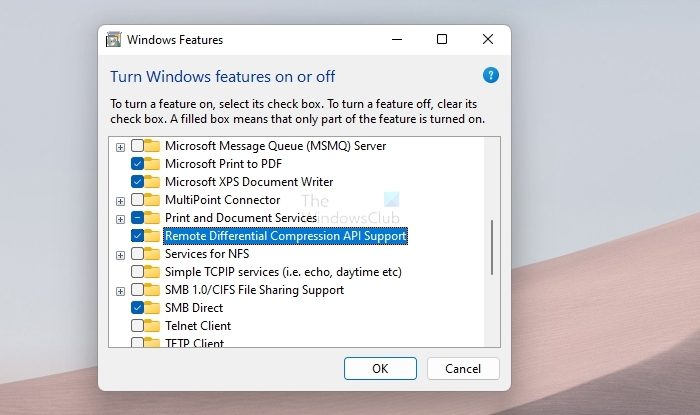Click folder icon beside Microsoft Message Queue Server
700x415 pixels.
152,146
